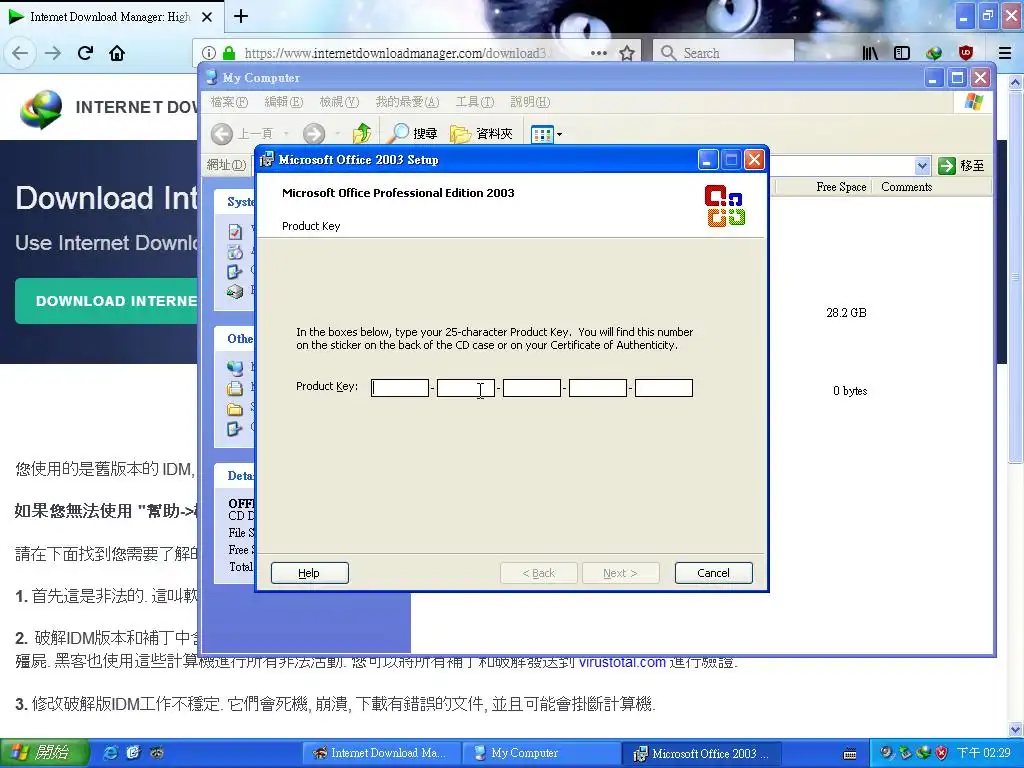Open the 檔案(F) menu in My Computer

(x=229, y=102)
